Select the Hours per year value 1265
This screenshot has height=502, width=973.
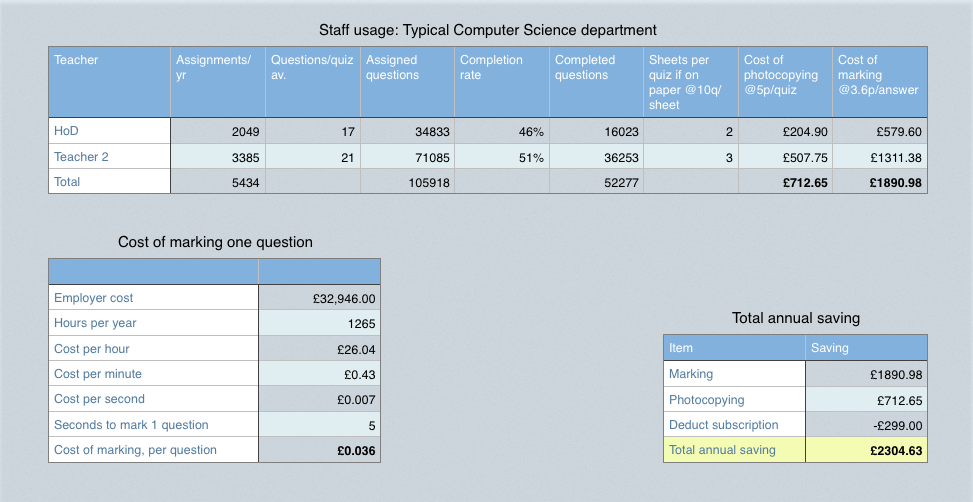[x=320, y=323]
